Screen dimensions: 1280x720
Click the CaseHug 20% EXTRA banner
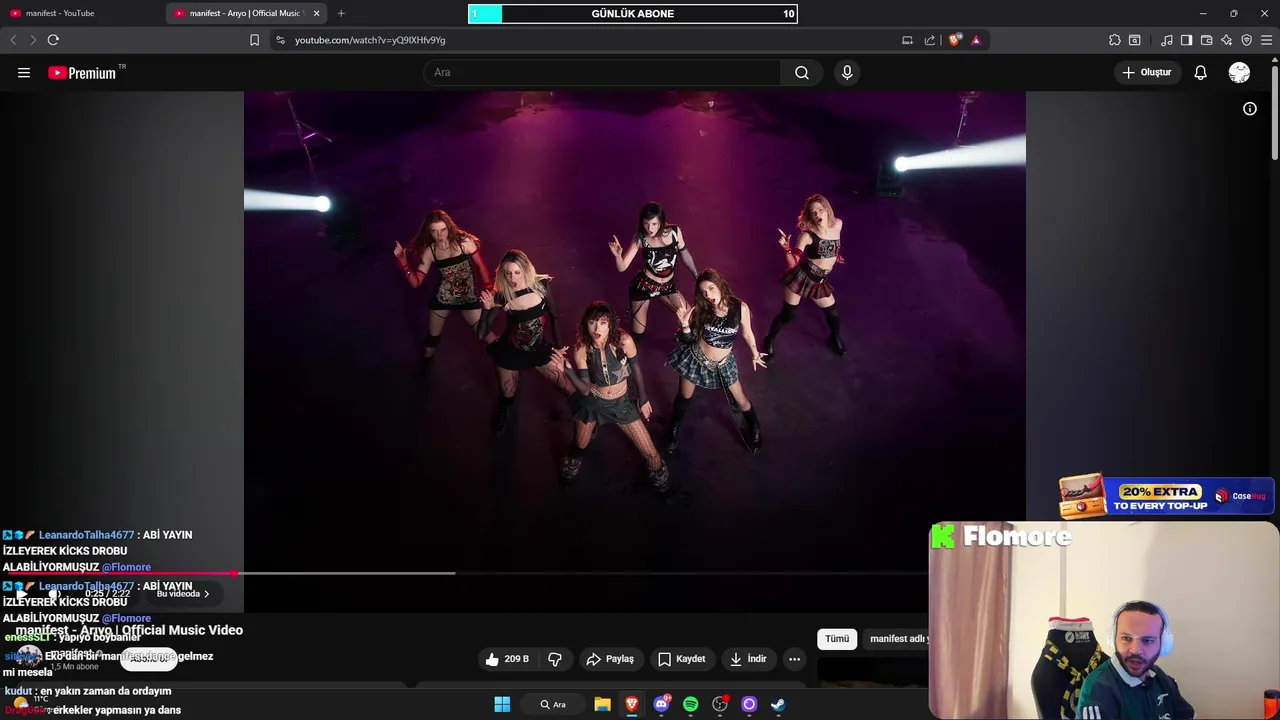coord(1166,497)
